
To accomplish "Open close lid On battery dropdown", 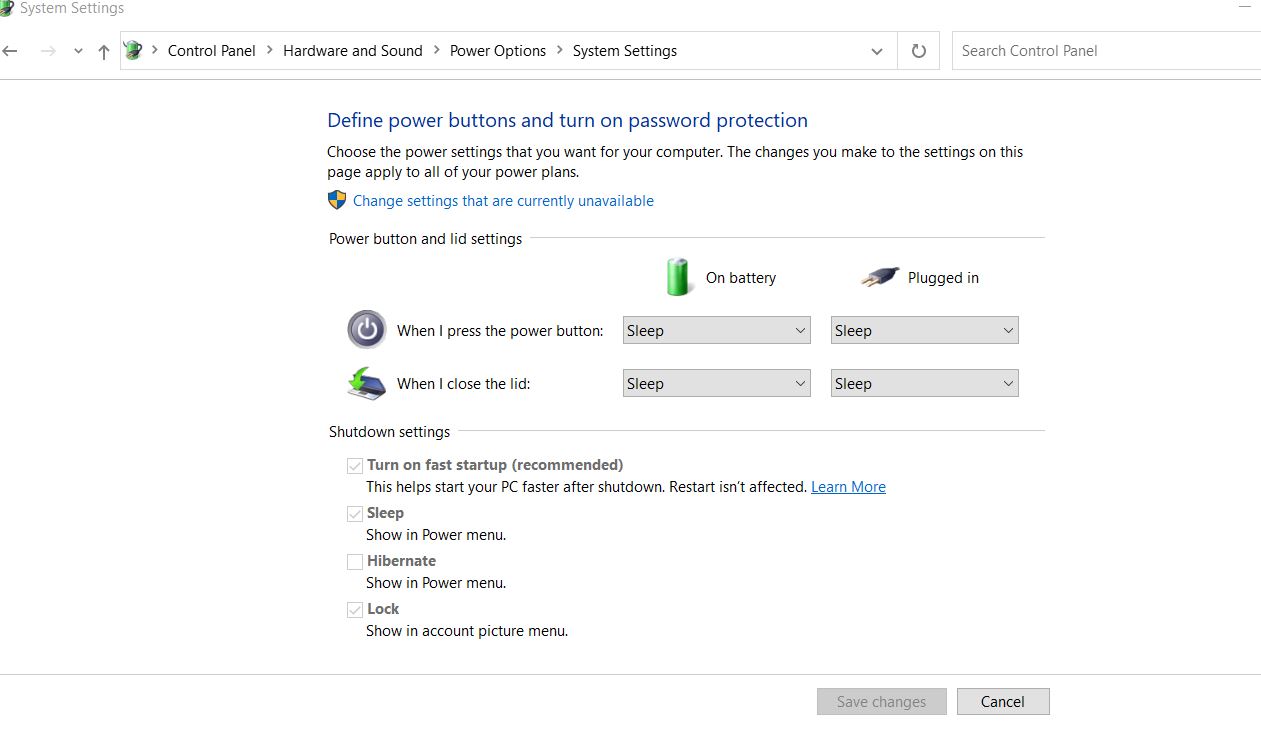I will coord(717,384).
